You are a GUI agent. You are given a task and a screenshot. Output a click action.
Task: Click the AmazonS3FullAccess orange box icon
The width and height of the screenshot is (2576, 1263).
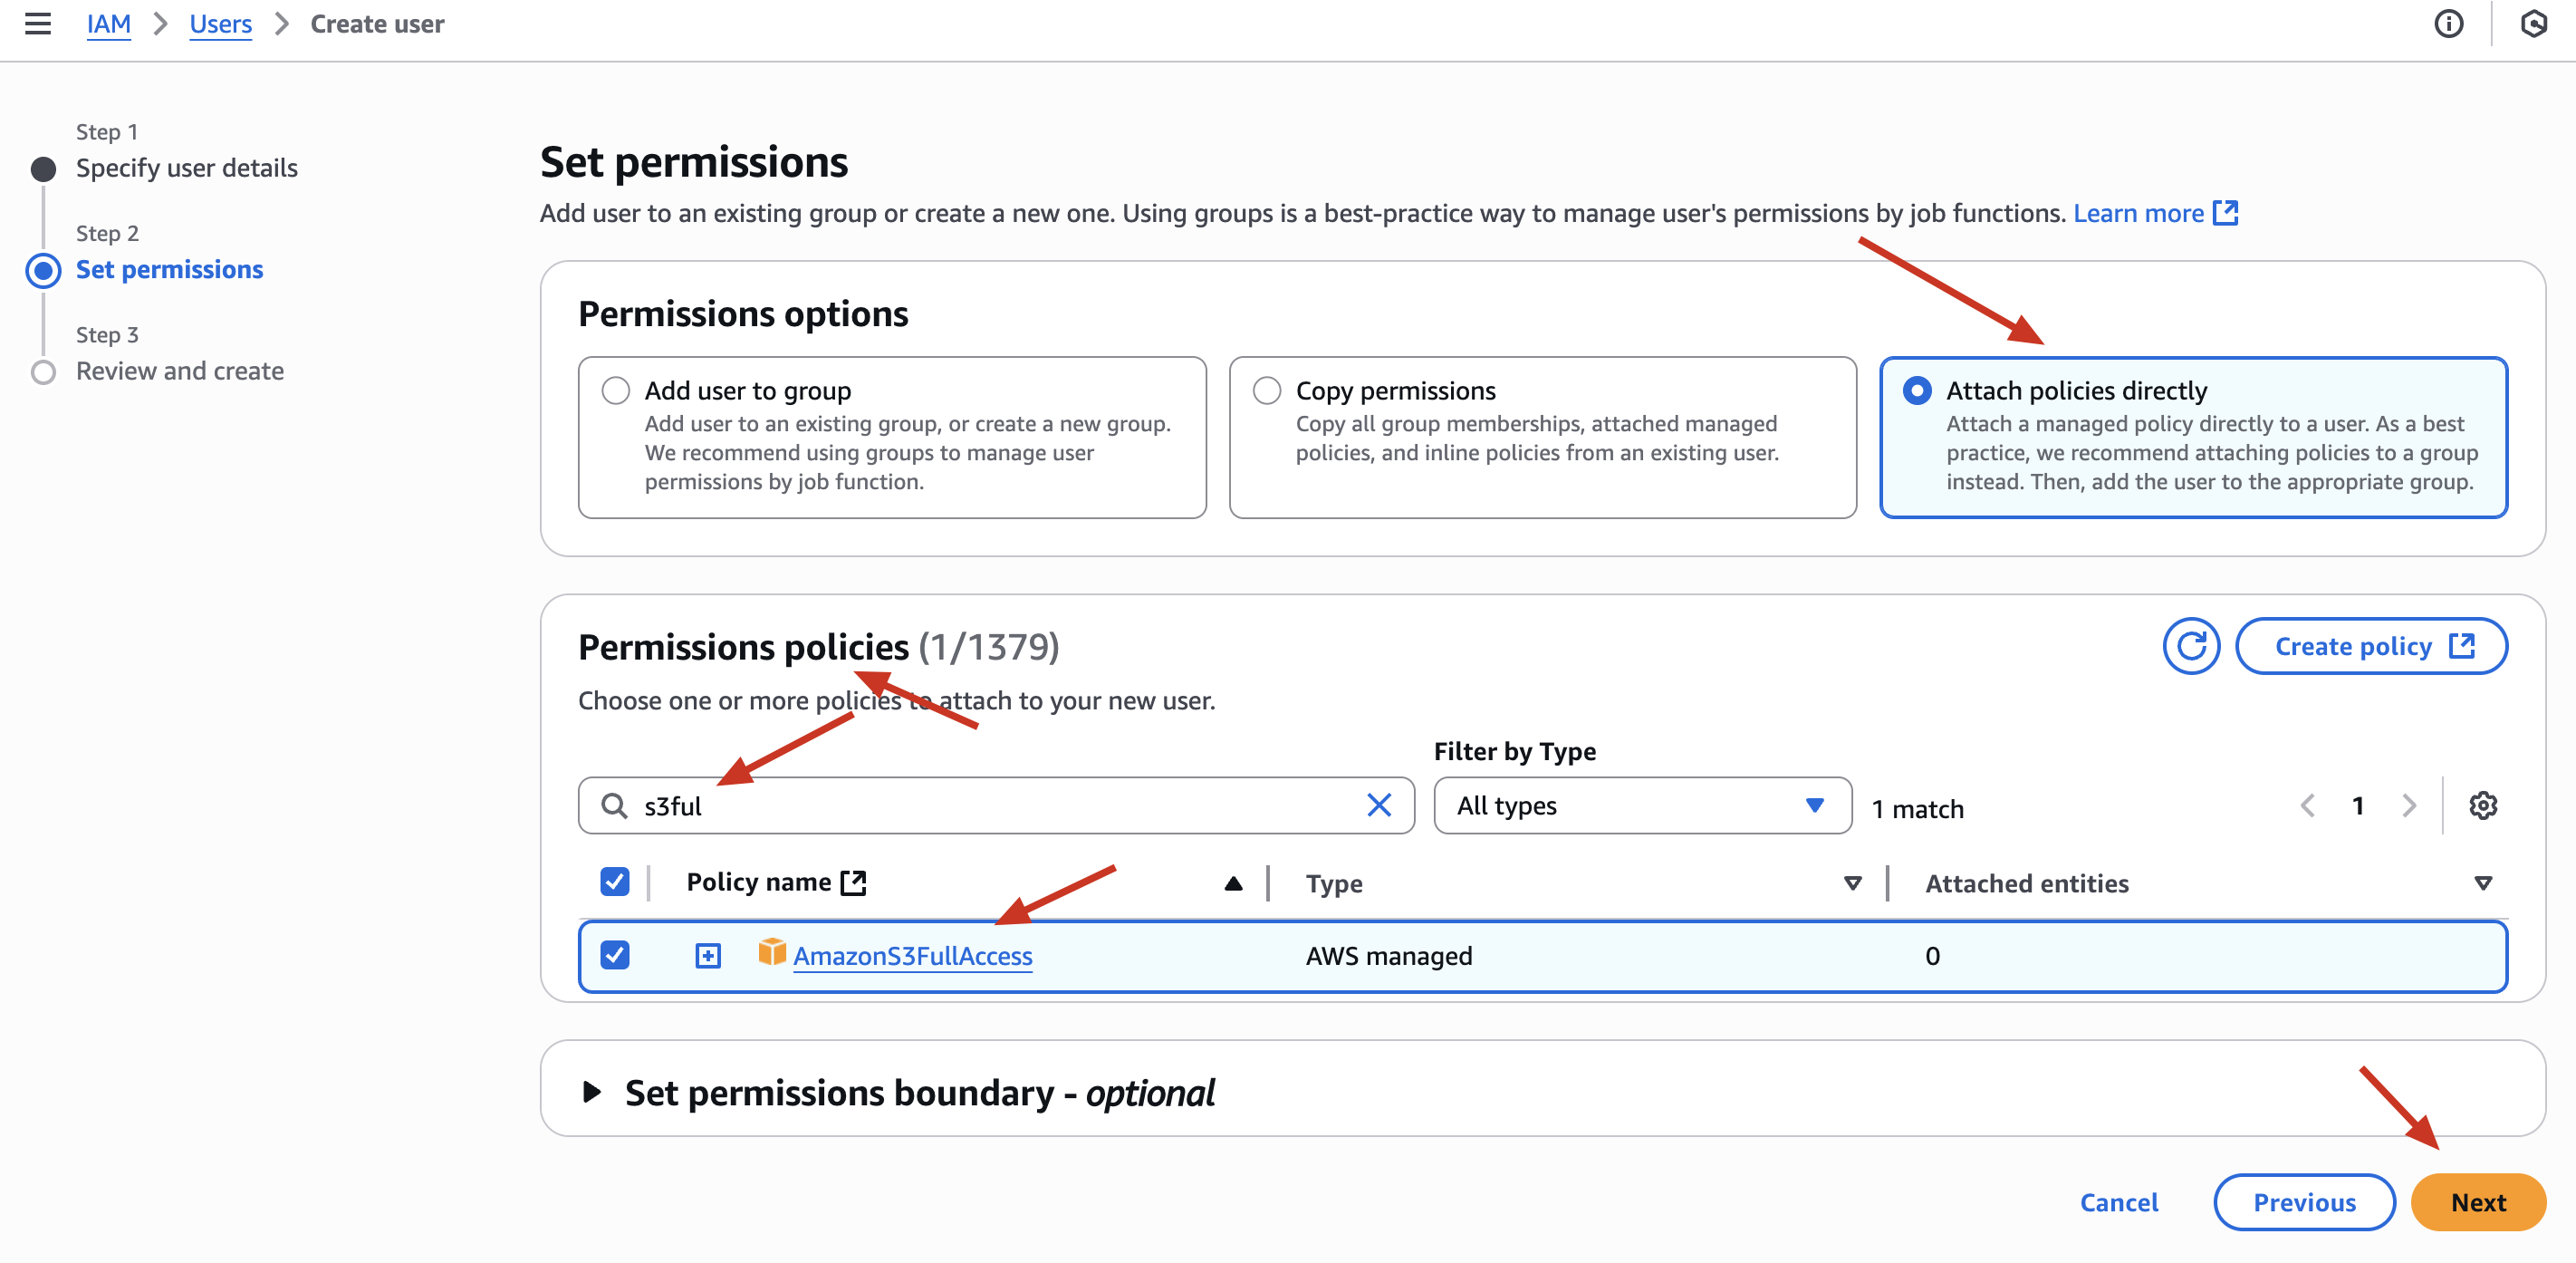pos(771,952)
